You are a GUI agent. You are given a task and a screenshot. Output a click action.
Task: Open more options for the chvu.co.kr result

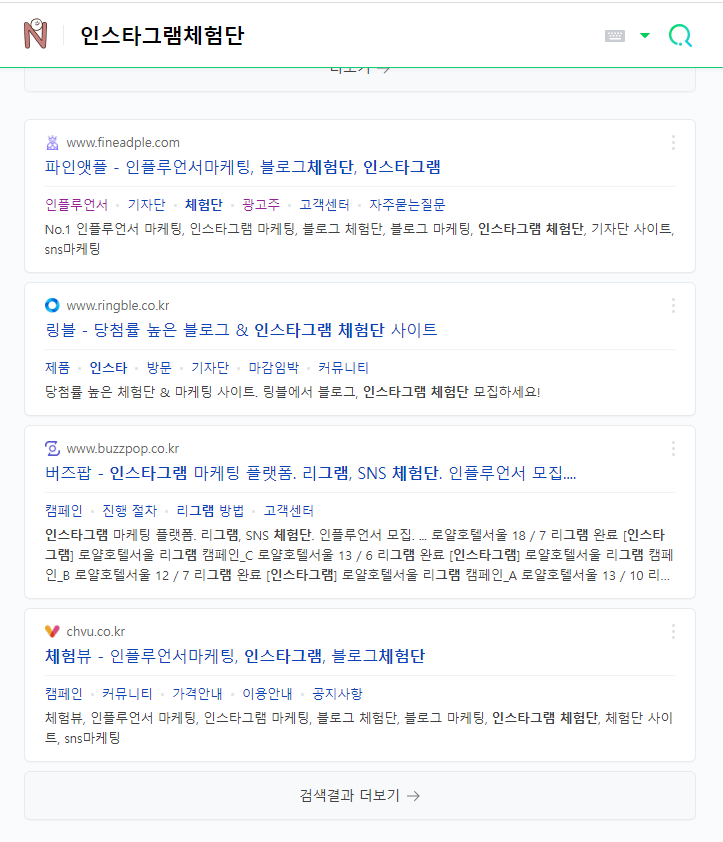coord(673,632)
